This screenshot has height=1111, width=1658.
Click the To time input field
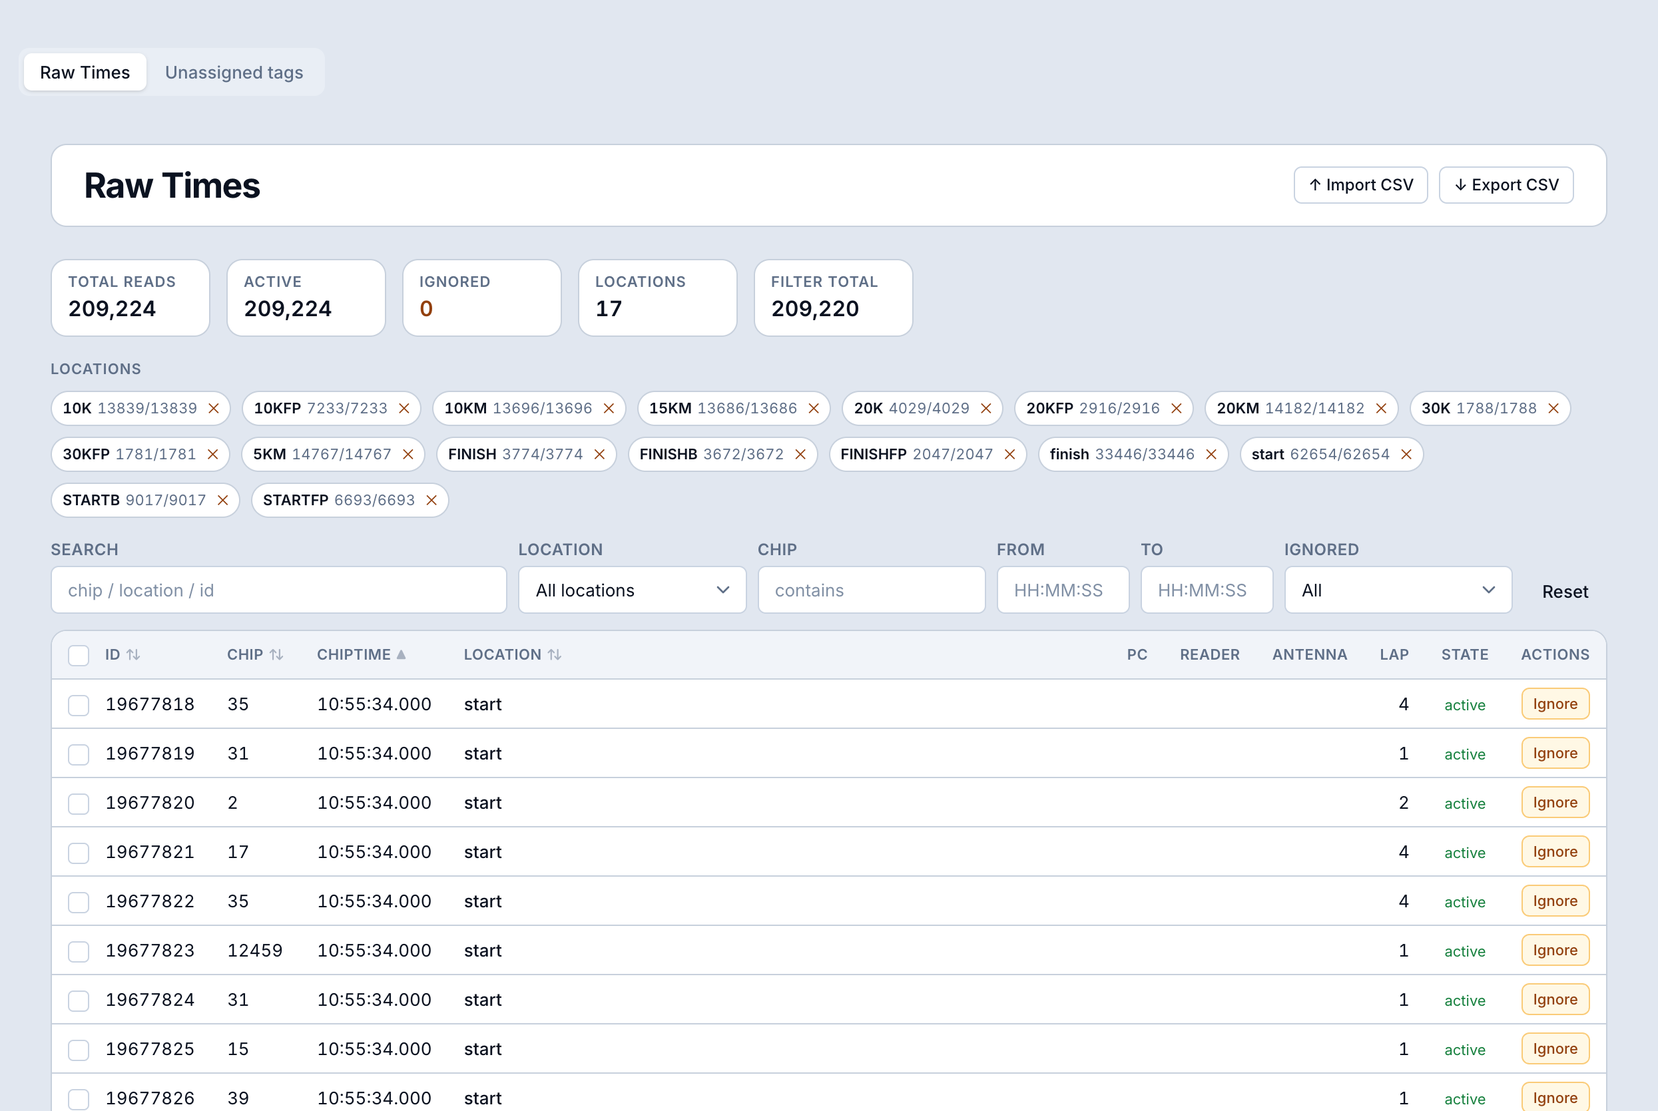tap(1207, 590)
